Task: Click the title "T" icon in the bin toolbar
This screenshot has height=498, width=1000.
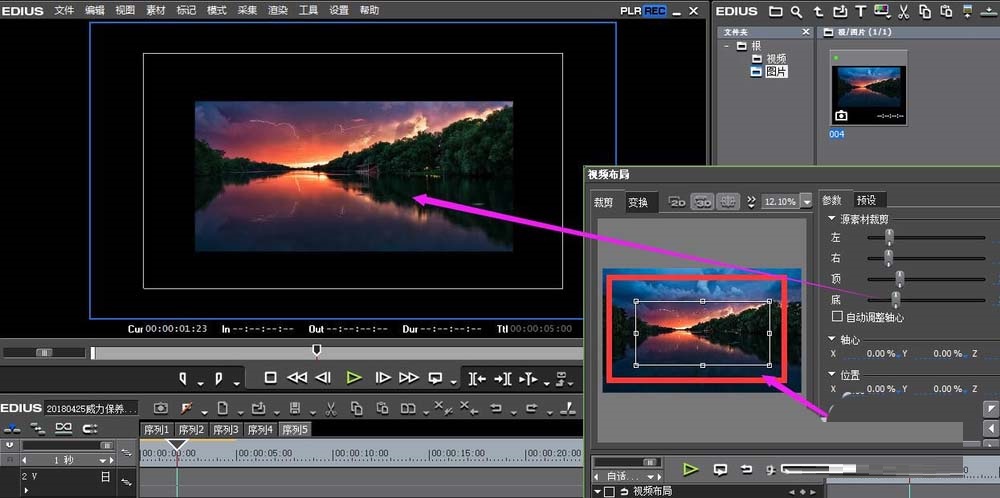Action: pyautogui.click(x=859, y=12)
